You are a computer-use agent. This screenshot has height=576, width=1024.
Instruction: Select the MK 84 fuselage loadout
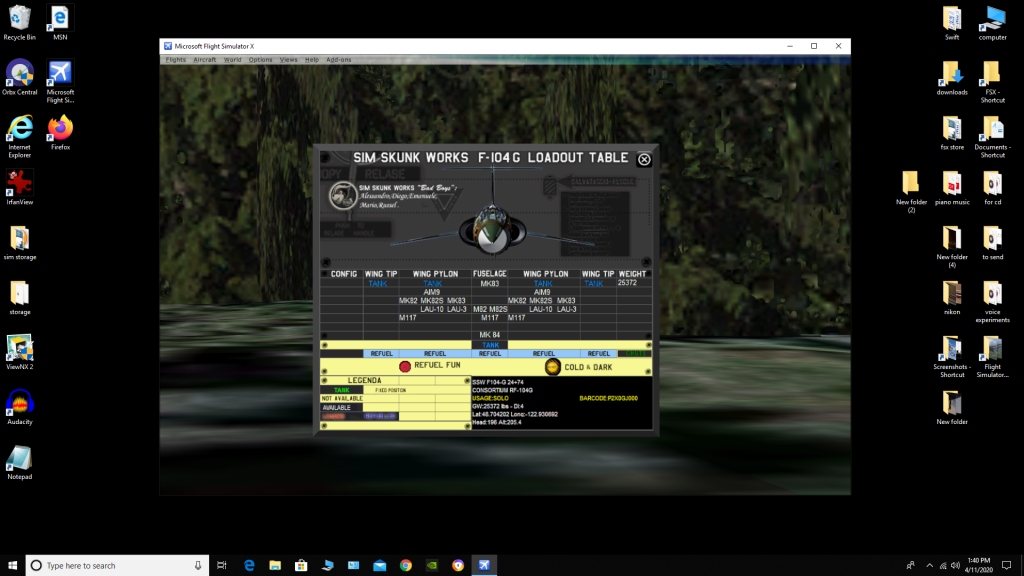click(490, 334)
